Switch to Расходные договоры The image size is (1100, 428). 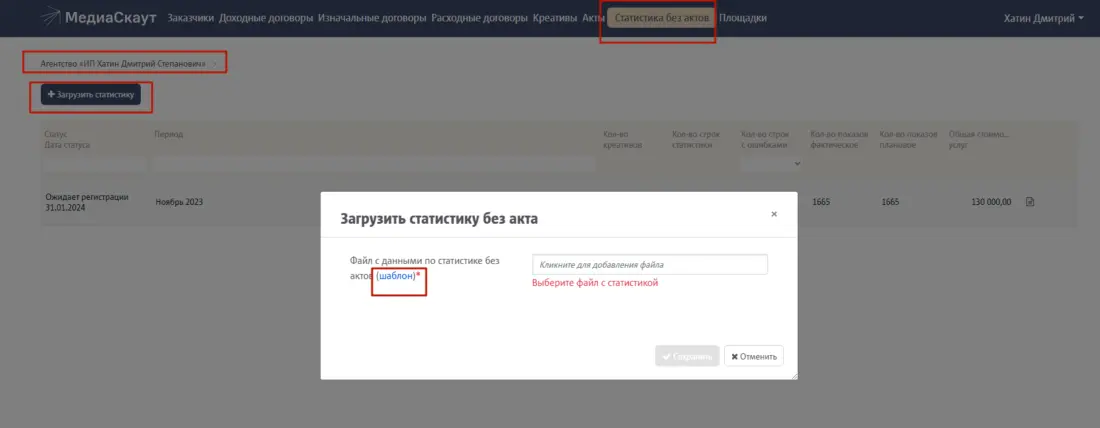[x=480, y=18]
